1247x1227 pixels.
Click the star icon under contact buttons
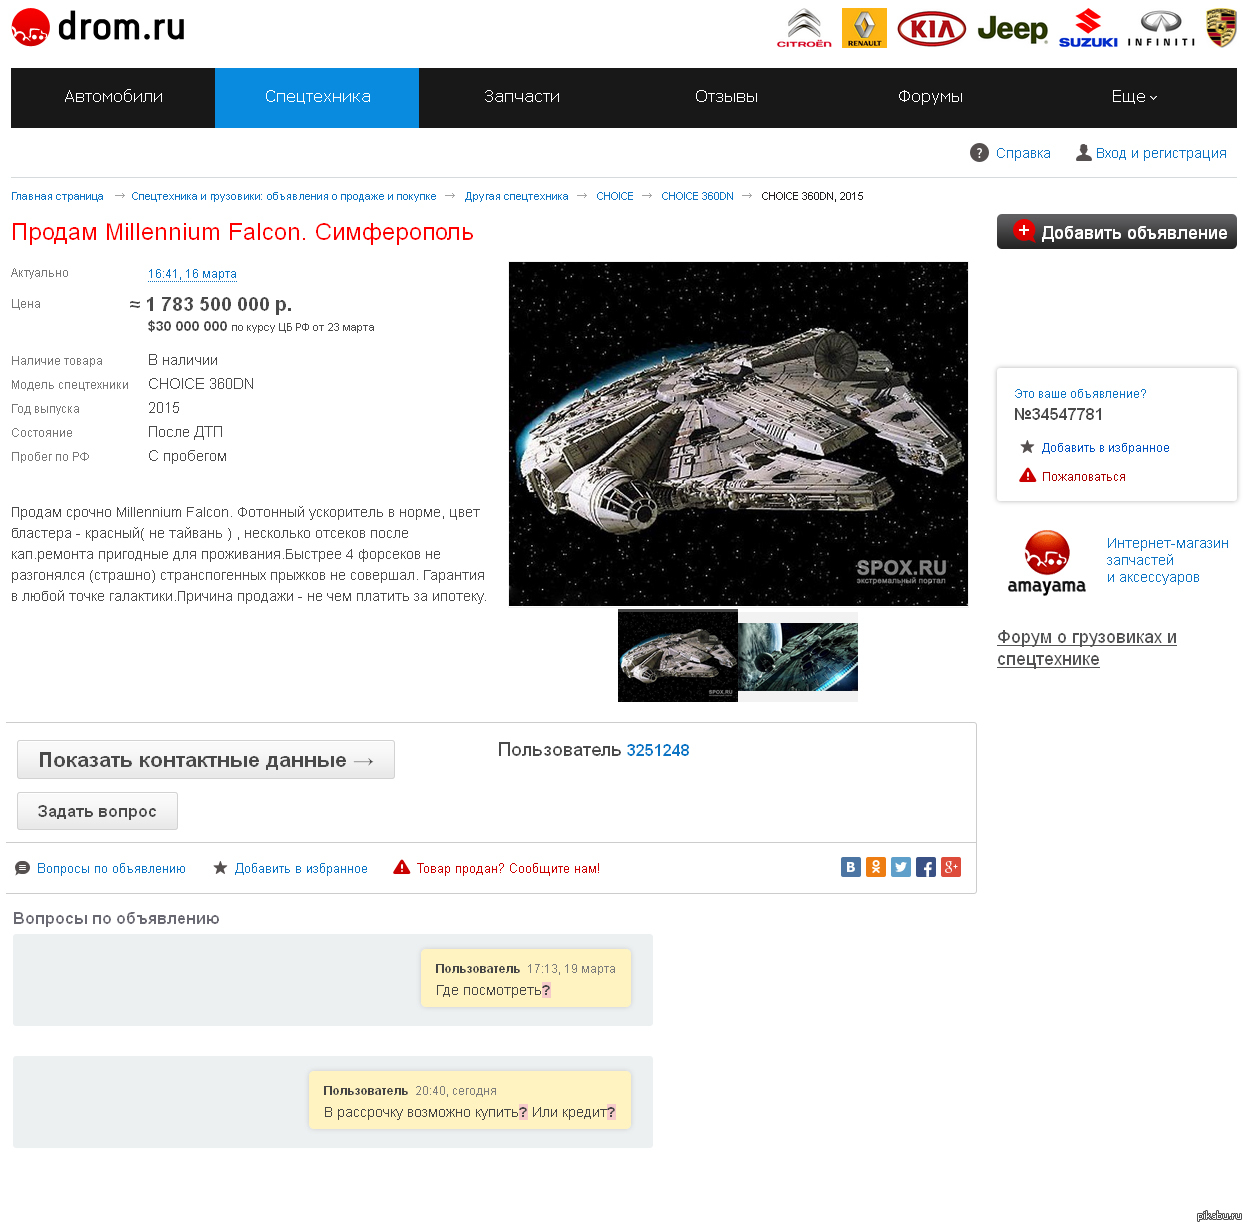pyautogui.click(x=220, y=868)
